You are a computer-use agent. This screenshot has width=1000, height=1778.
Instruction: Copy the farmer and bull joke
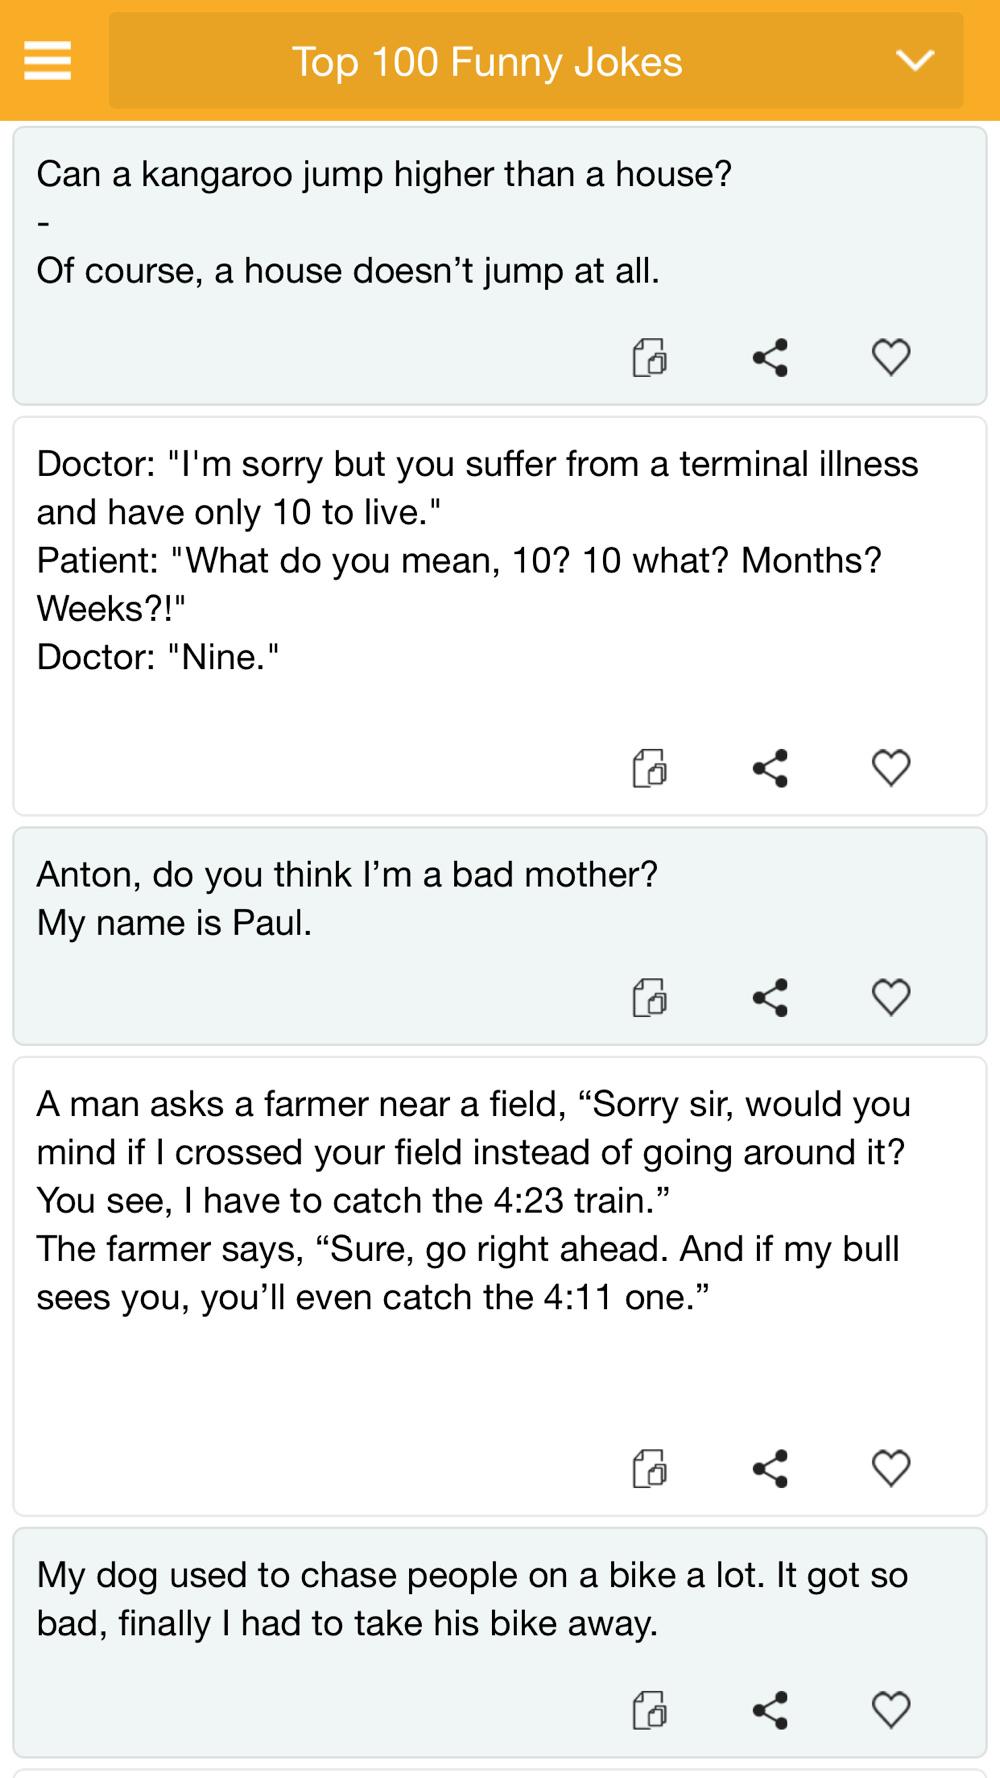[650, 1468]
